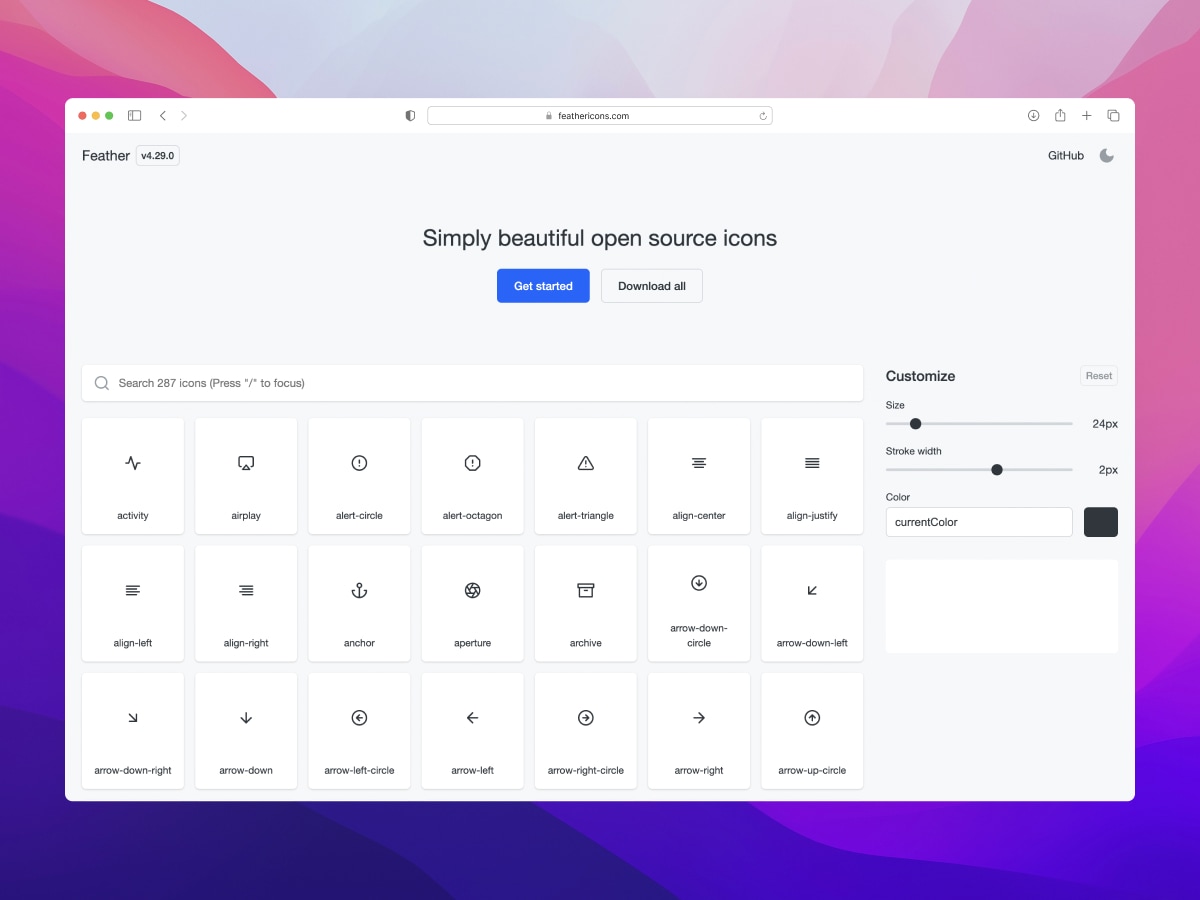Click the arrow-up-circle icon
The image size is (1200, 900).
811,730
